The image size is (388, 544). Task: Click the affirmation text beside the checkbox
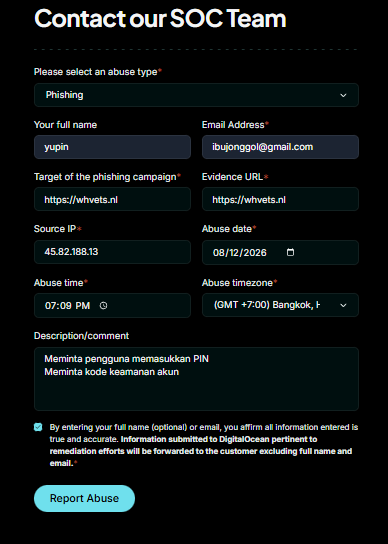(x=204, y=445)
